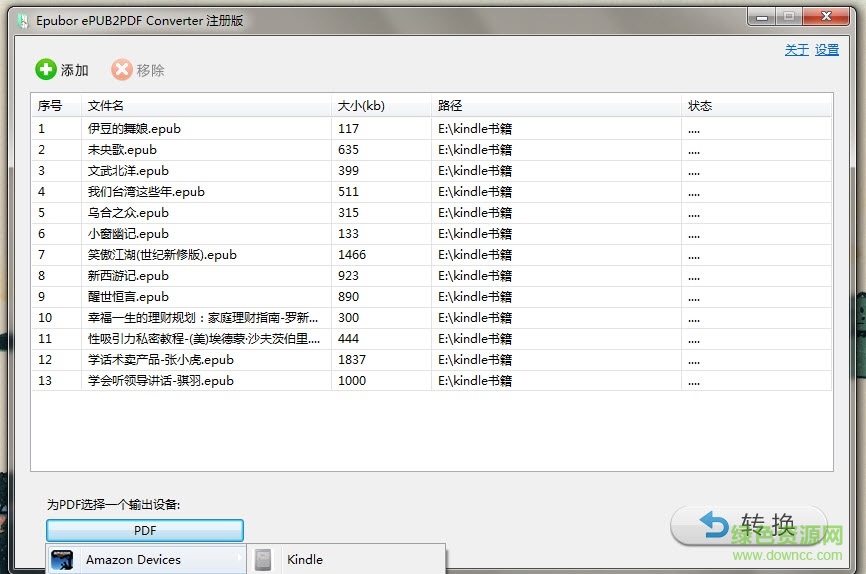This screenshot has width=866, height=574.
Task: Click the size value 635
Action: coord(348,150)
